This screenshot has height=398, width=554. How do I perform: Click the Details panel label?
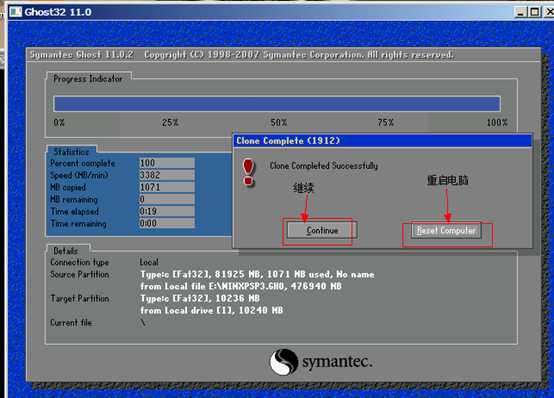click(65, 251)
